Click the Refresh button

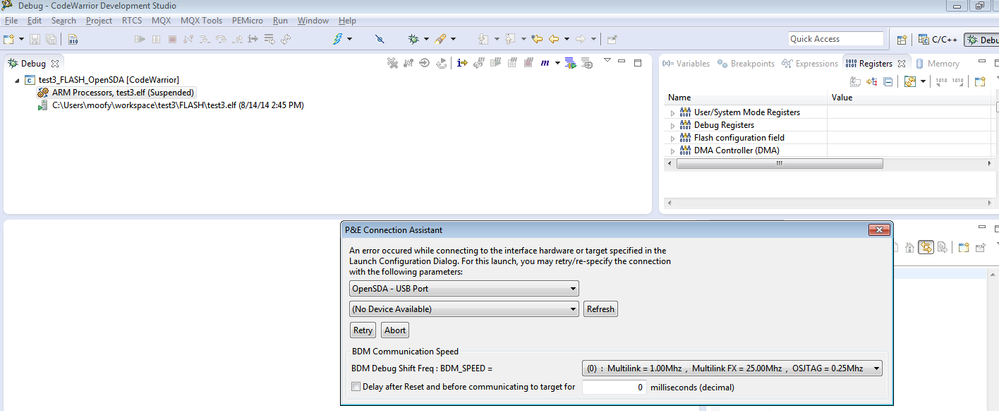[x=600, y=309]
